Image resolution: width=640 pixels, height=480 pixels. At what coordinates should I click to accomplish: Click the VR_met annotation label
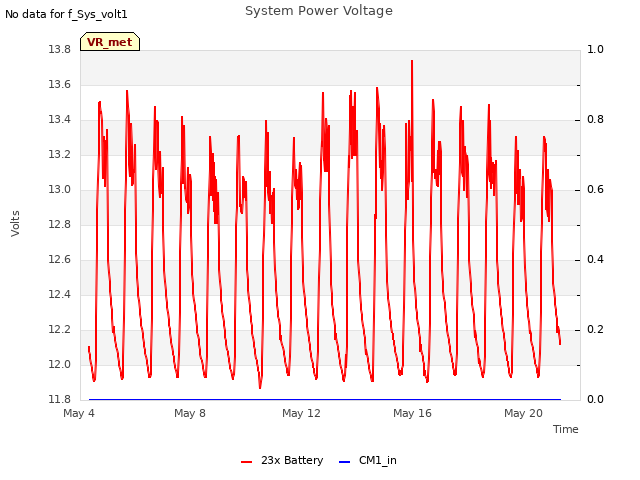click(x=110, y=42)
